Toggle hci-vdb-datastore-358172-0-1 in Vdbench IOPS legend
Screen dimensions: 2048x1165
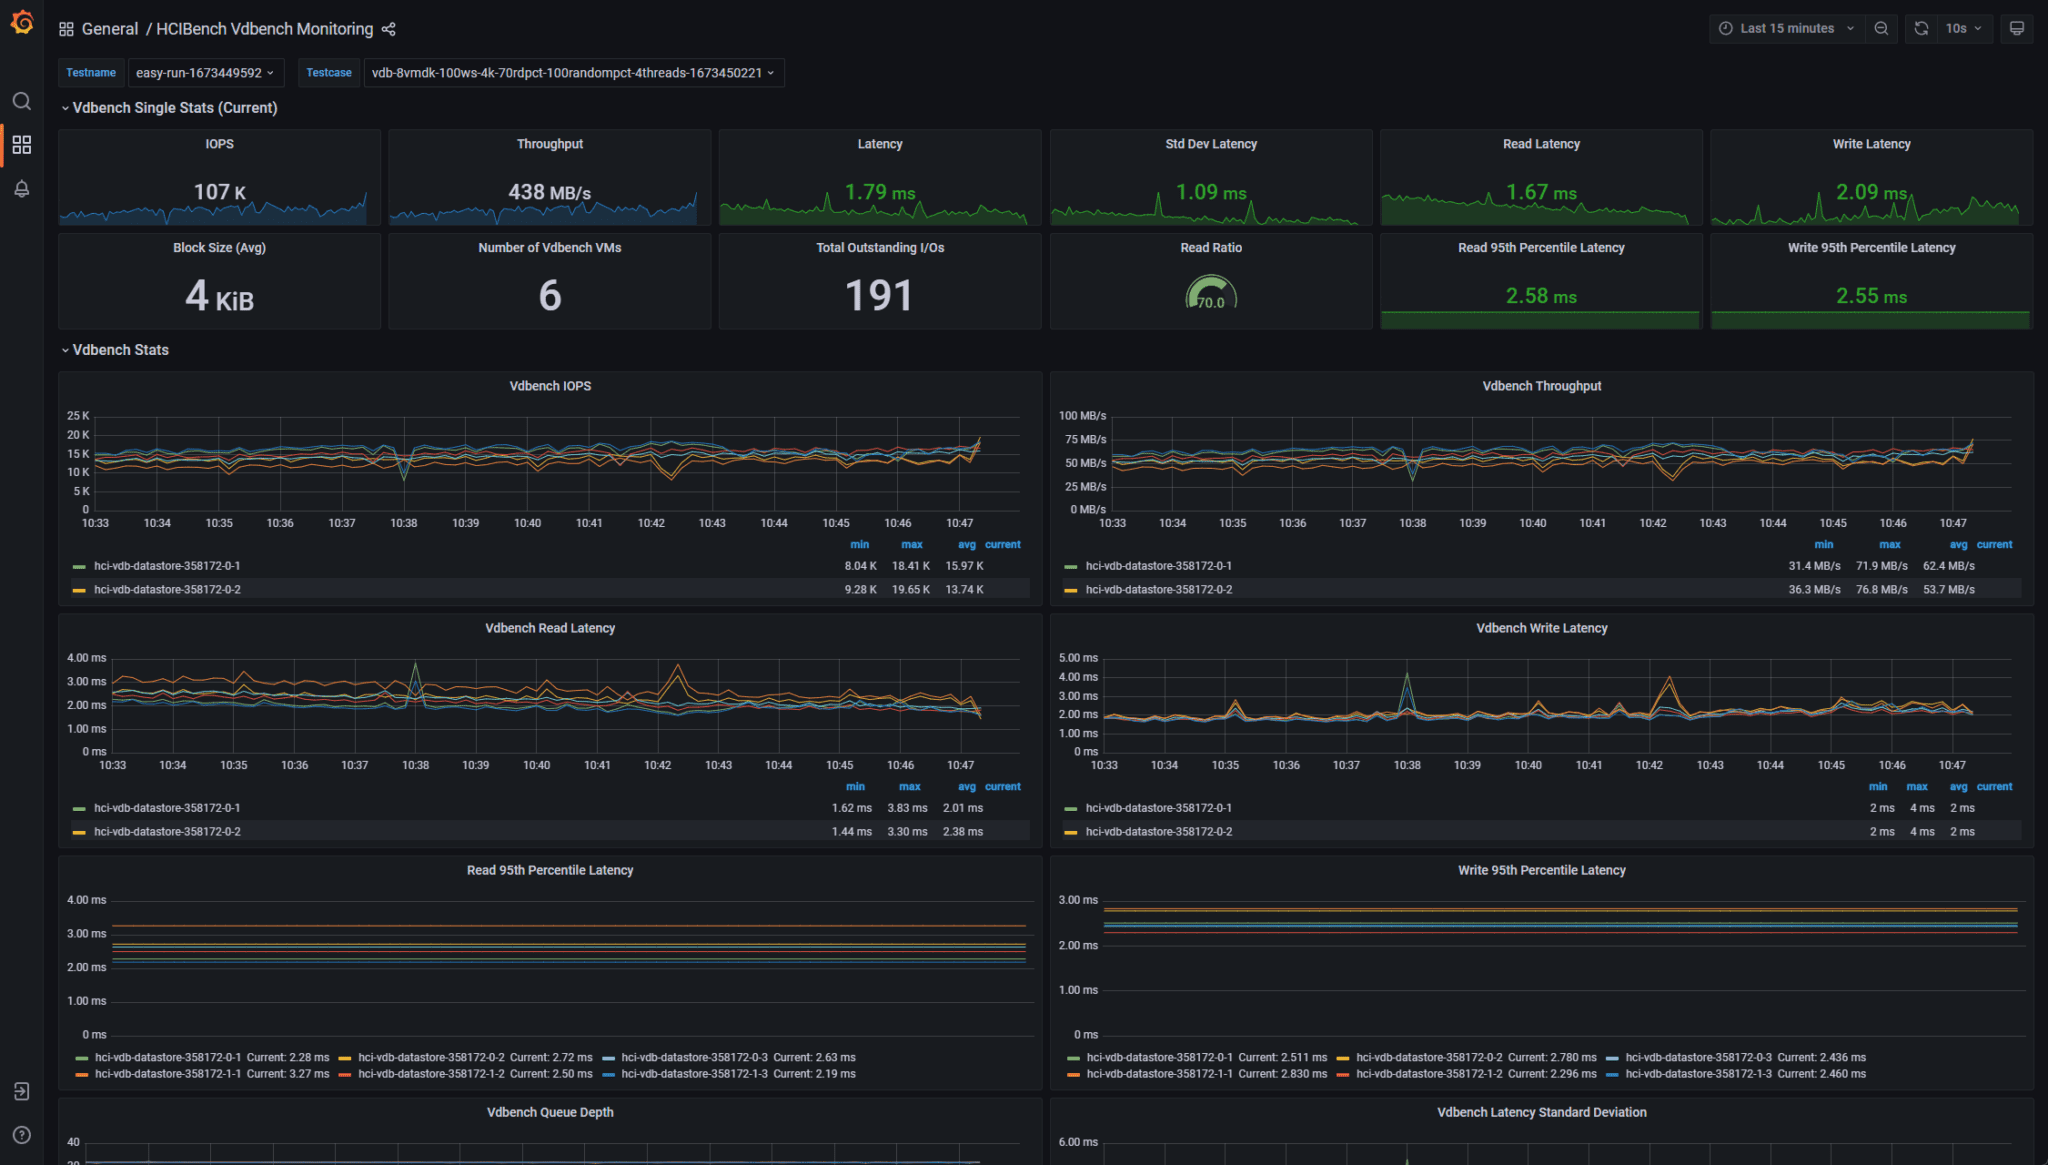click(x=166, y=565)
